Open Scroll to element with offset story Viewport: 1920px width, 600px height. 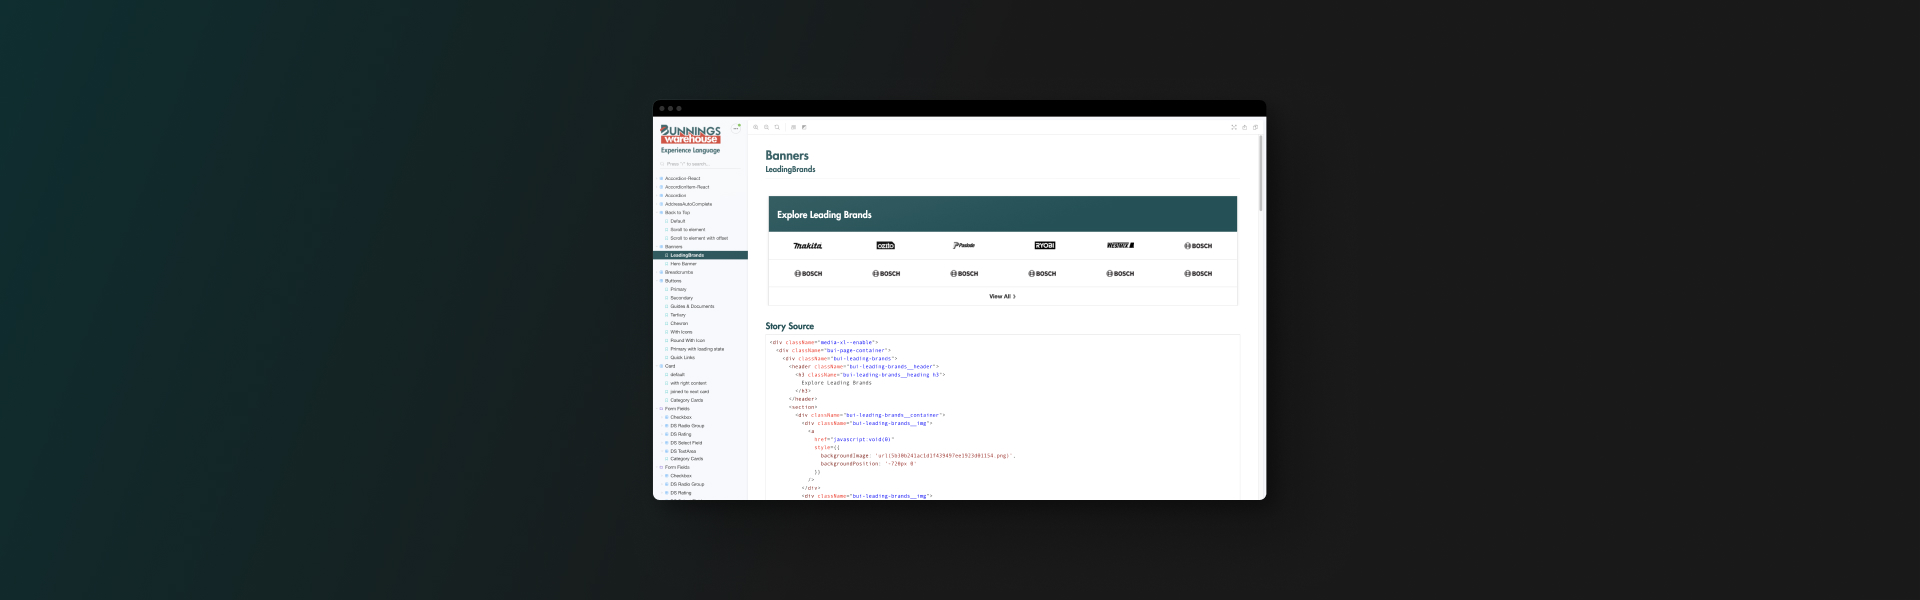(698, 238)
